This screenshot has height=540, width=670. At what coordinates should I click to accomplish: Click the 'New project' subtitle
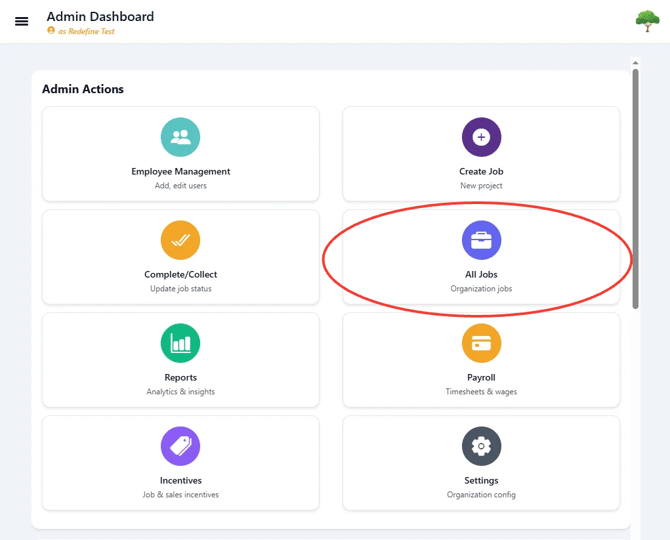pos(481,186)
